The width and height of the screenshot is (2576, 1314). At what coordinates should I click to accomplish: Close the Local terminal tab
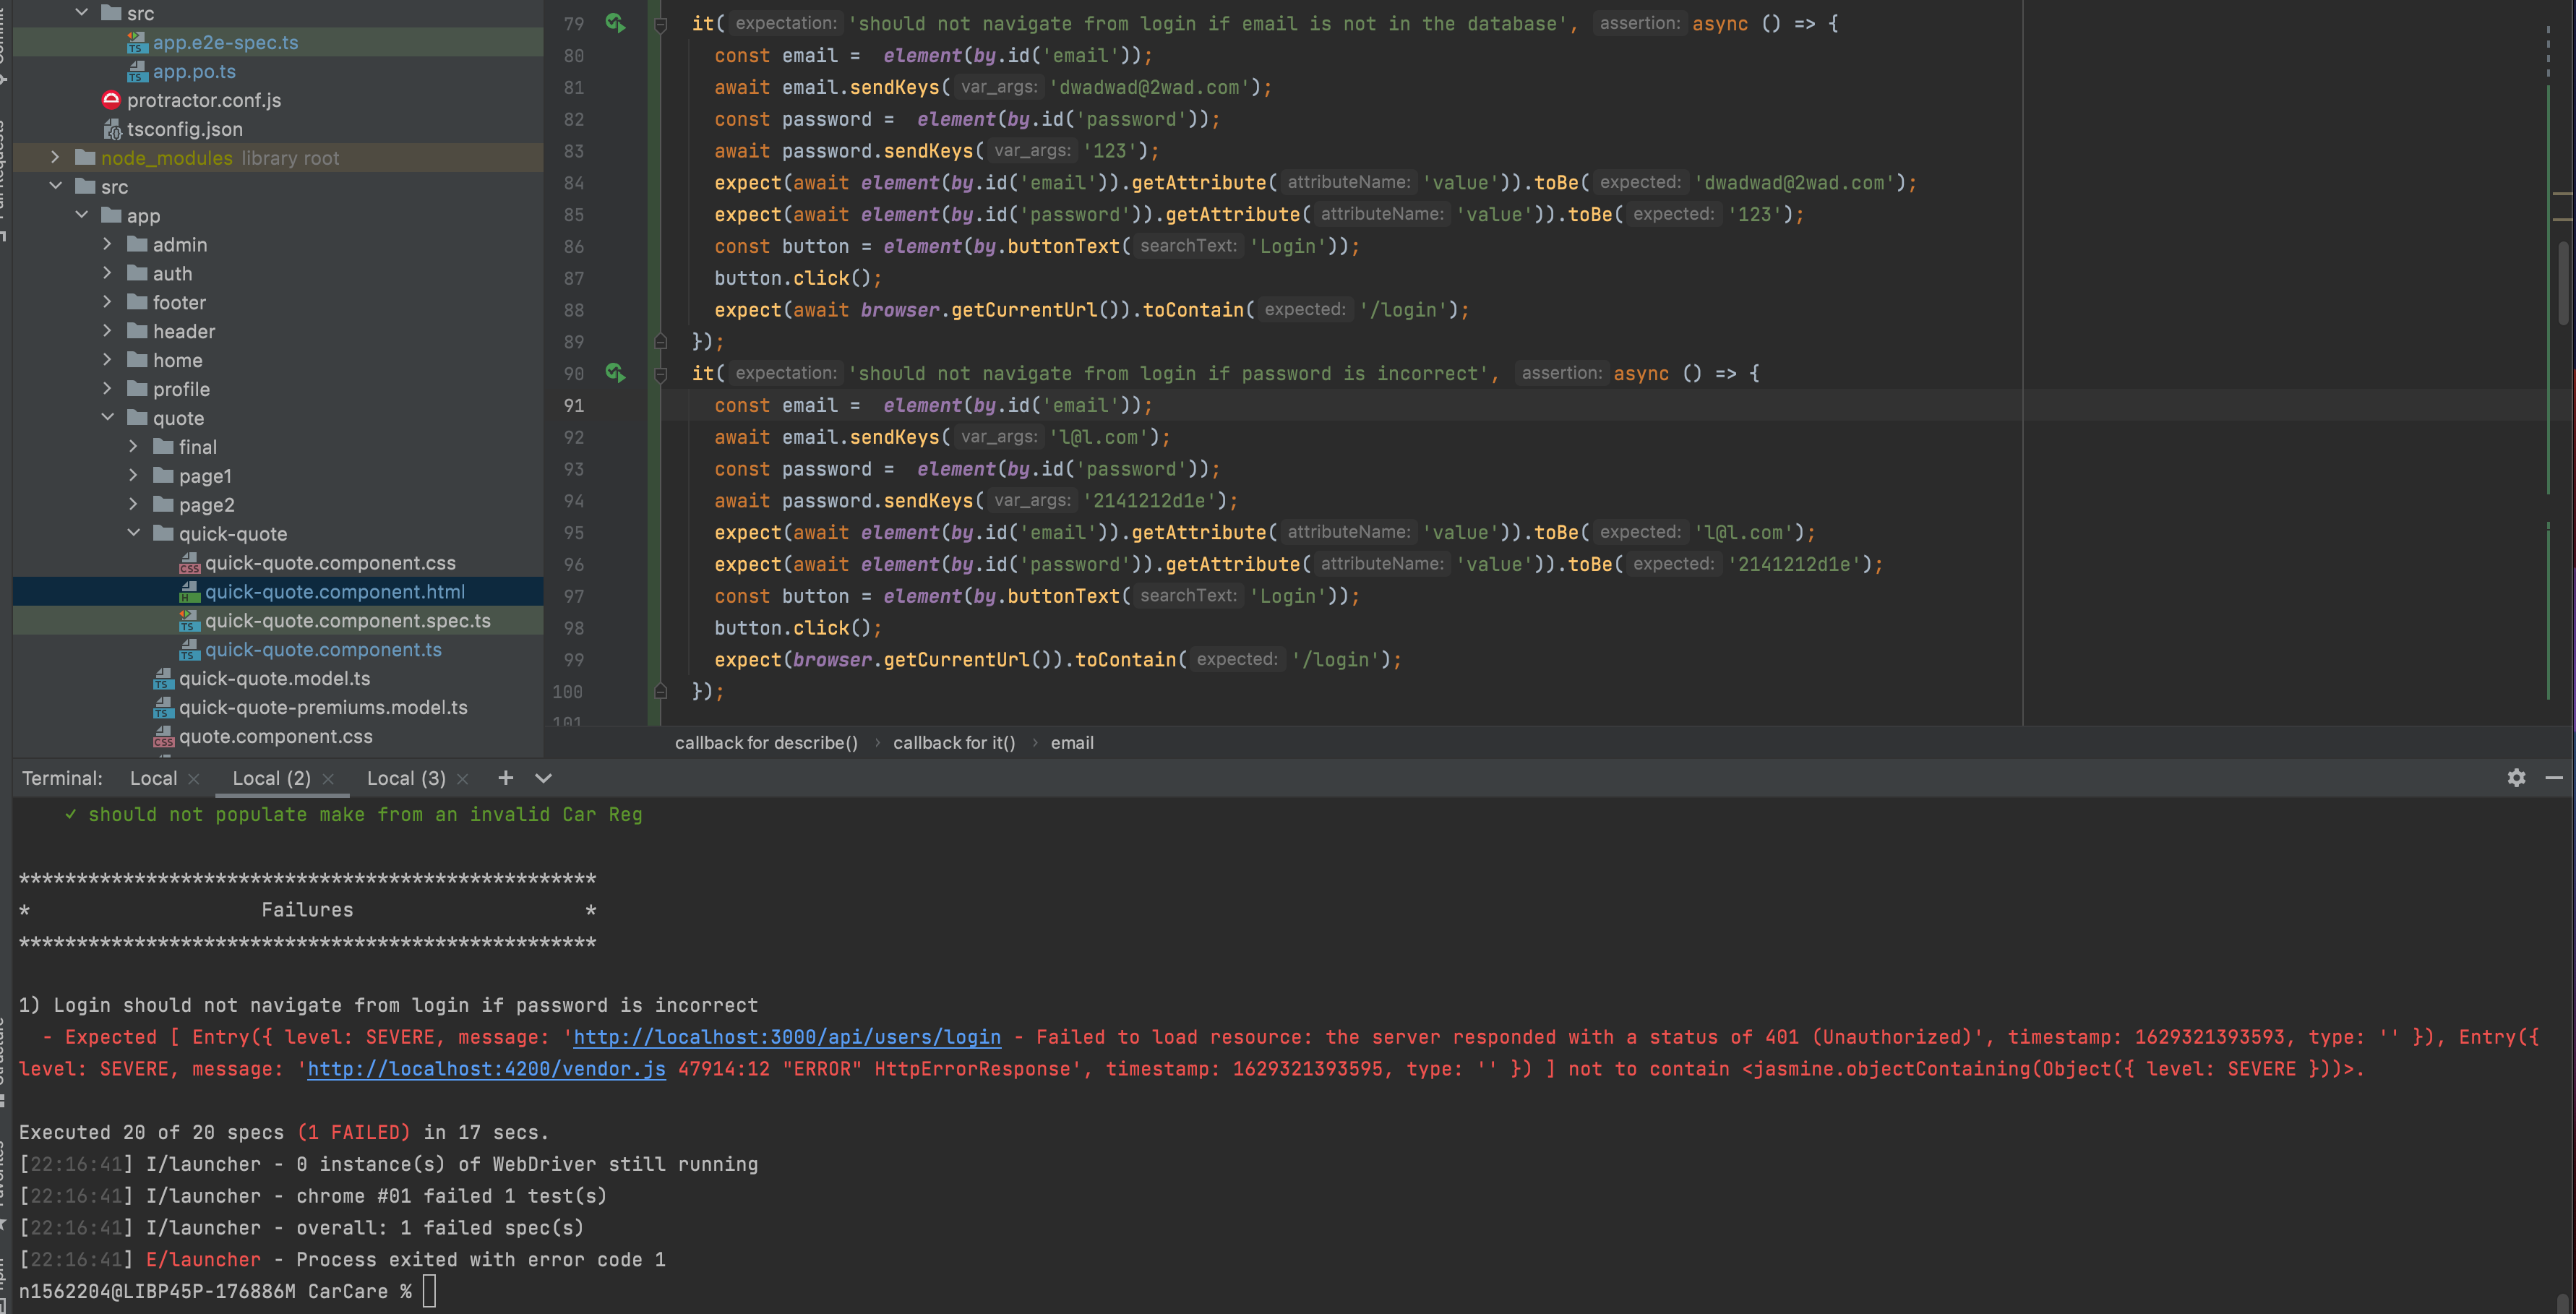(194, 779)
